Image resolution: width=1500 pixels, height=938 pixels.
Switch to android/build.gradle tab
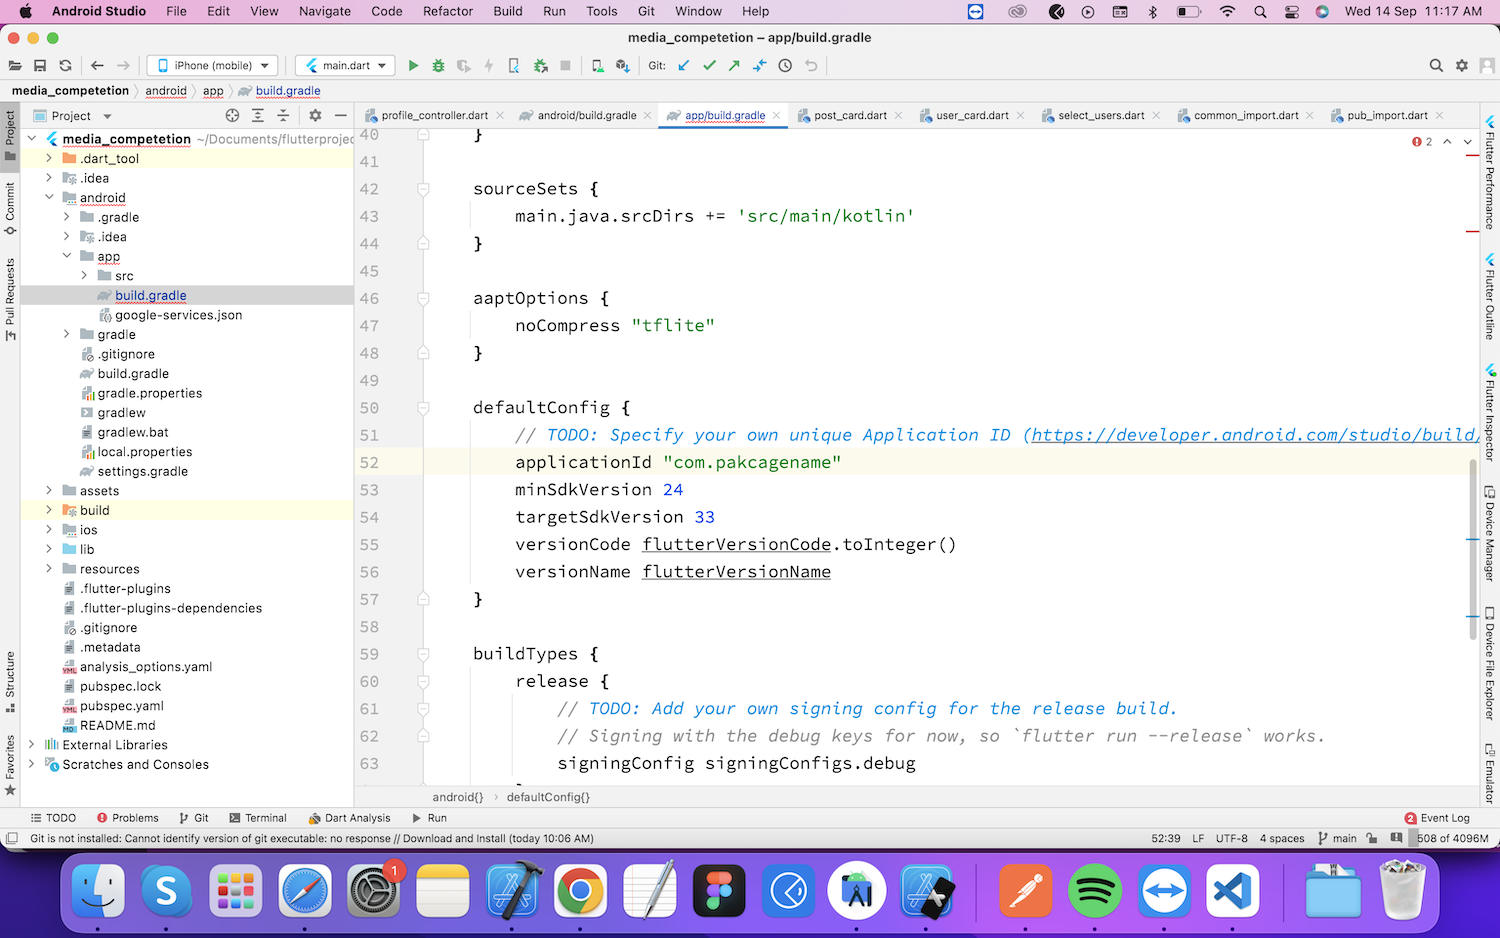pyautogui.click(x=586, y=116)
